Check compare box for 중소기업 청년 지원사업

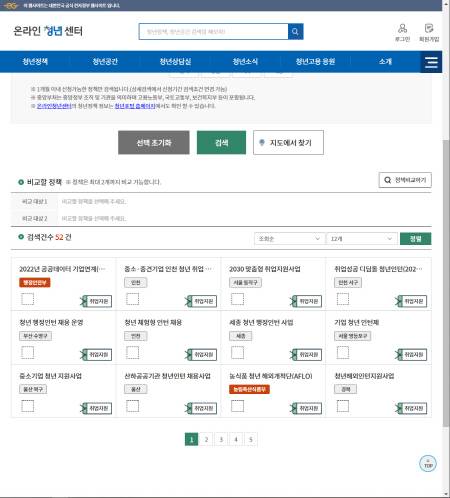[x=28, y=406]
